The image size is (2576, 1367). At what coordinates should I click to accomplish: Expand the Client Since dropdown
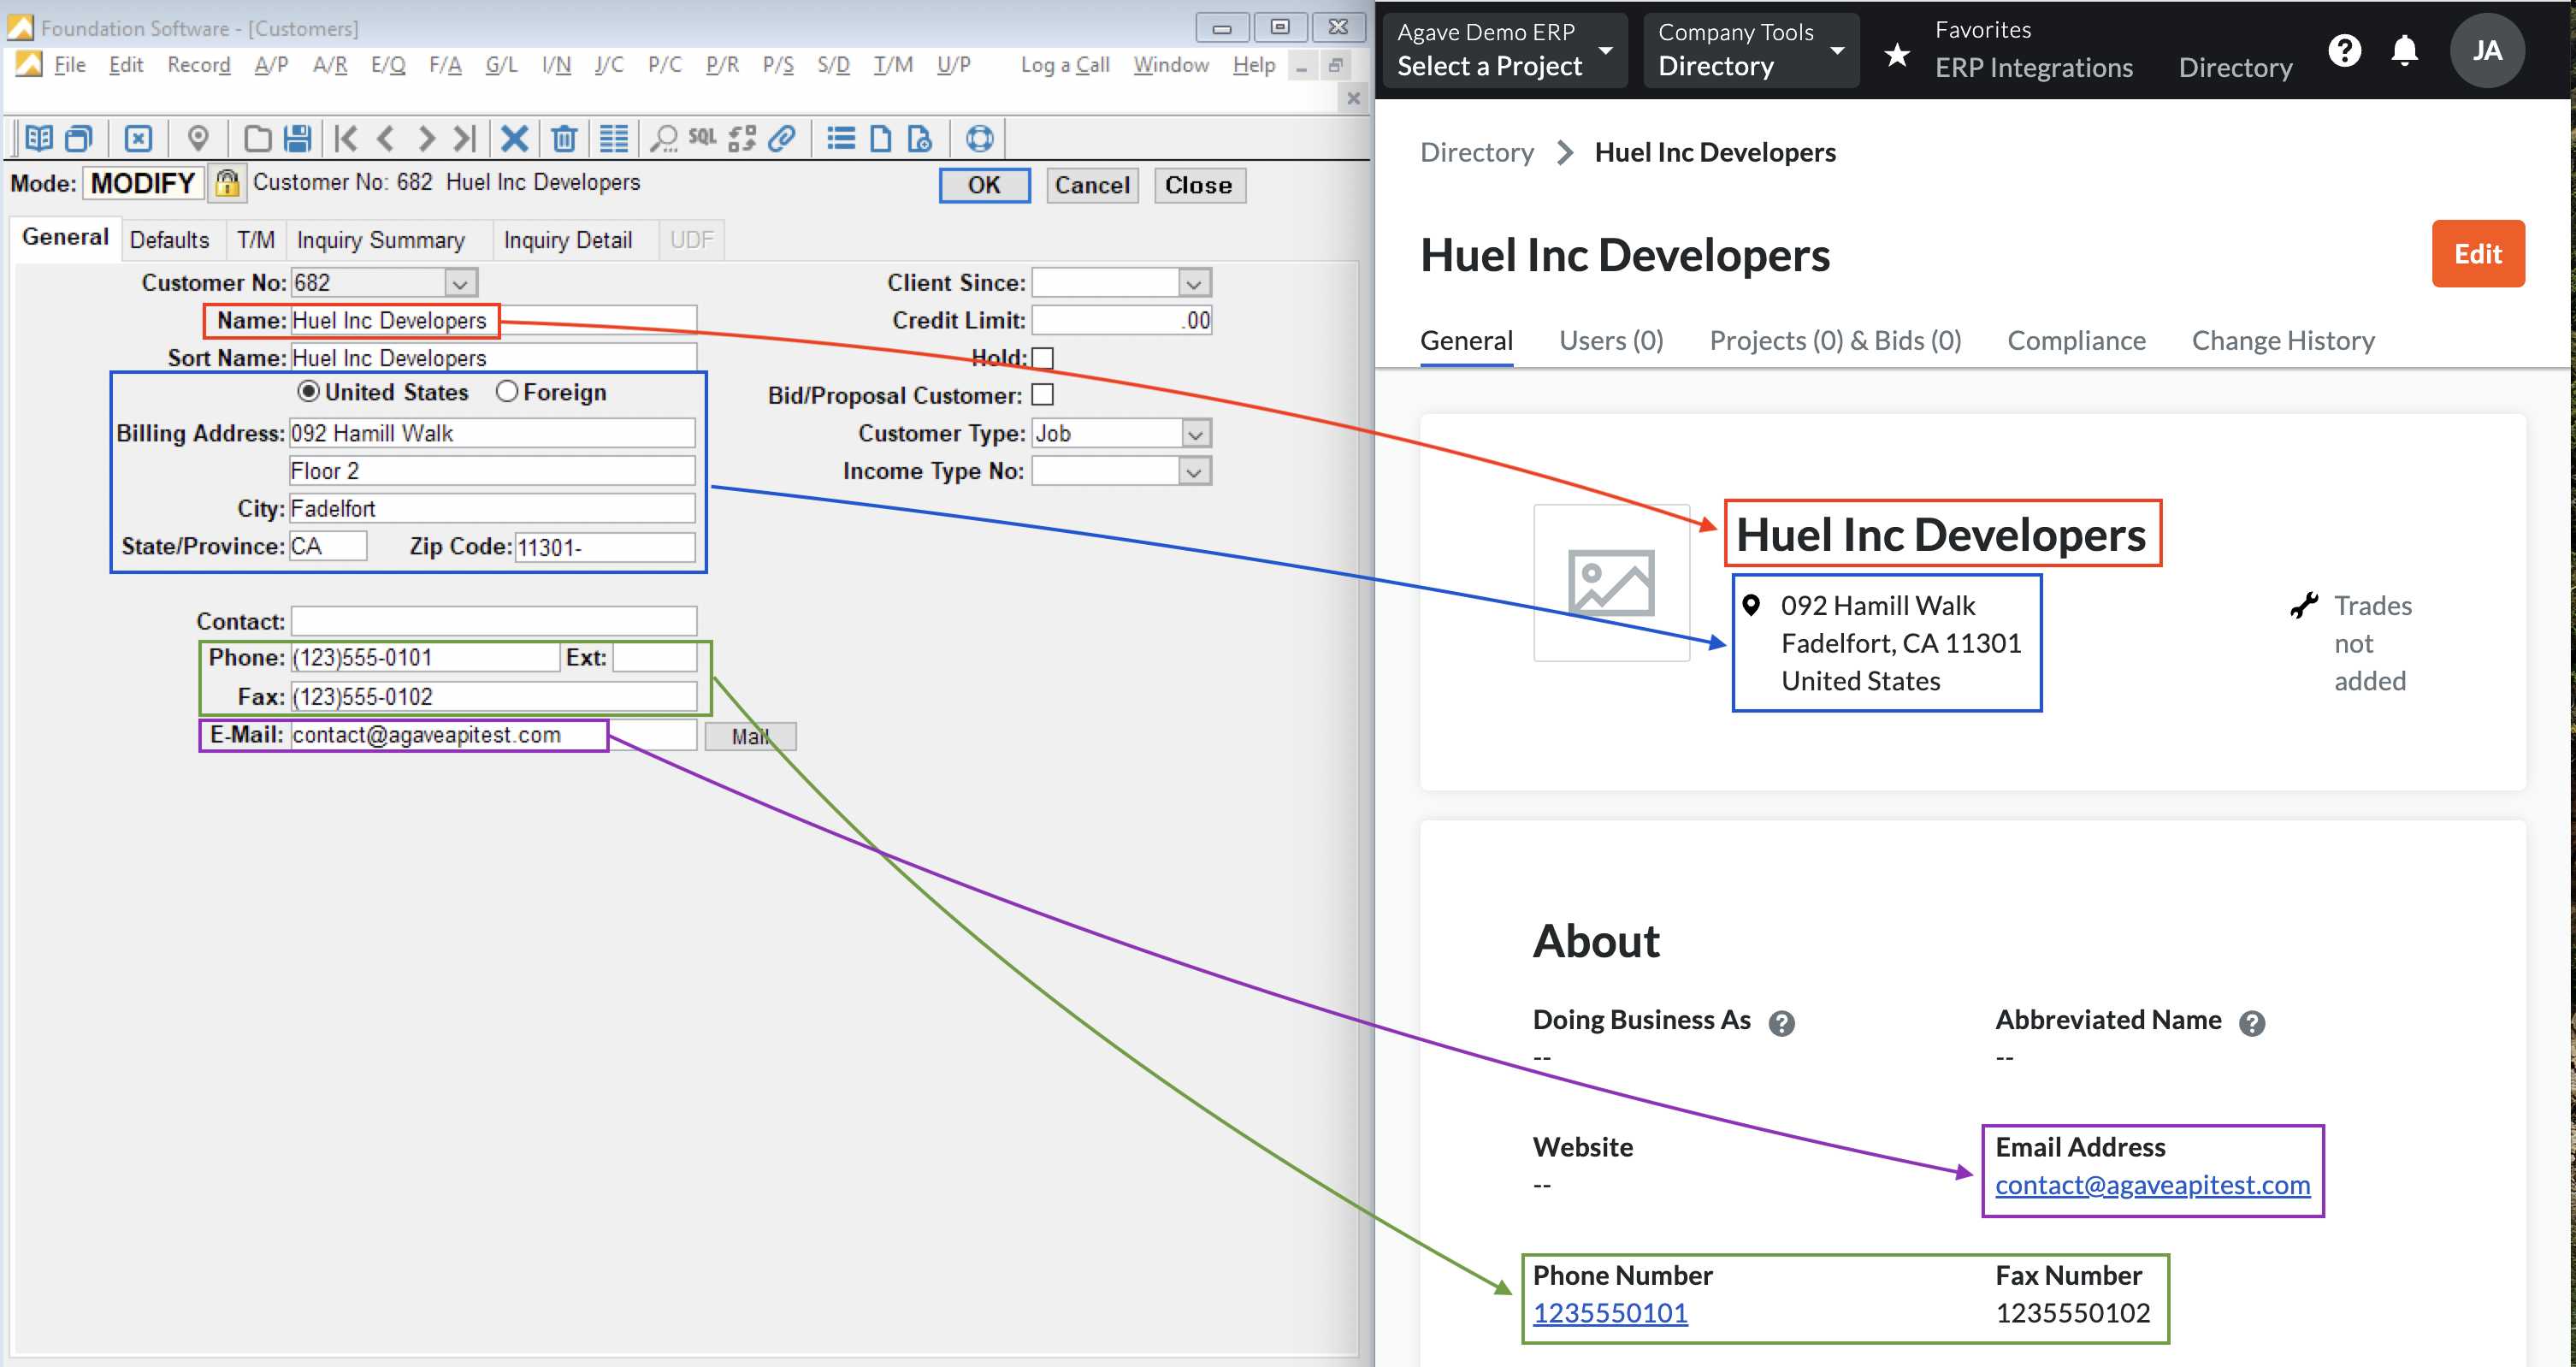click(1194, 283)
